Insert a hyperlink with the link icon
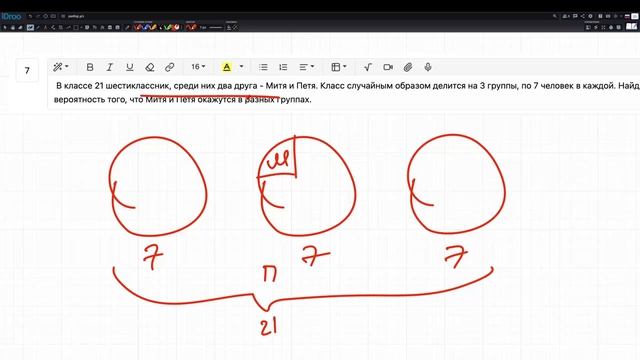 [x=169, y=67]
